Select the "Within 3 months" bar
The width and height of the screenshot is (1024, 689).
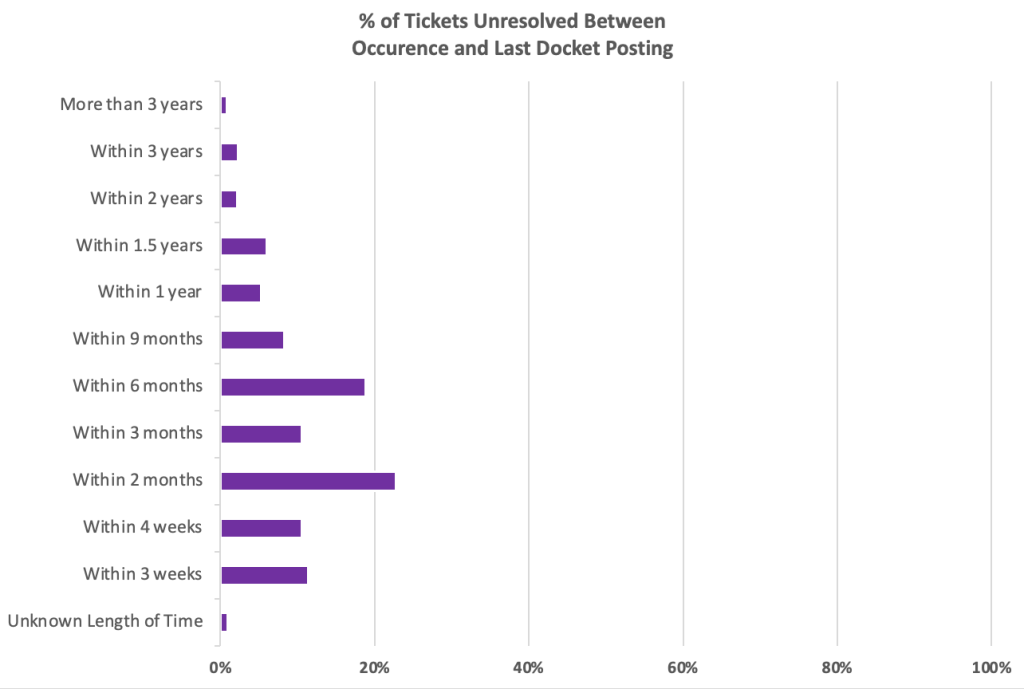click(261, 434)
